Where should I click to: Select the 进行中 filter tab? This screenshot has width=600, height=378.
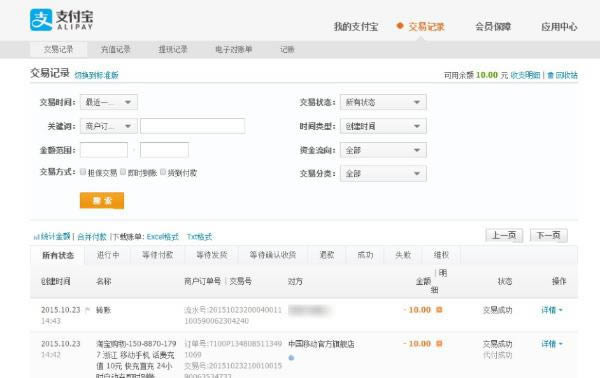[x=108, y=255]
